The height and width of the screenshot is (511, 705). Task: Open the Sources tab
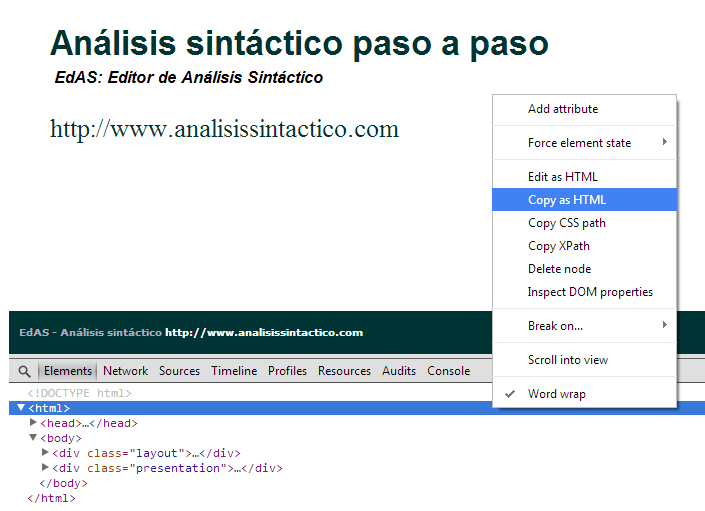click(x=179, y=371)
